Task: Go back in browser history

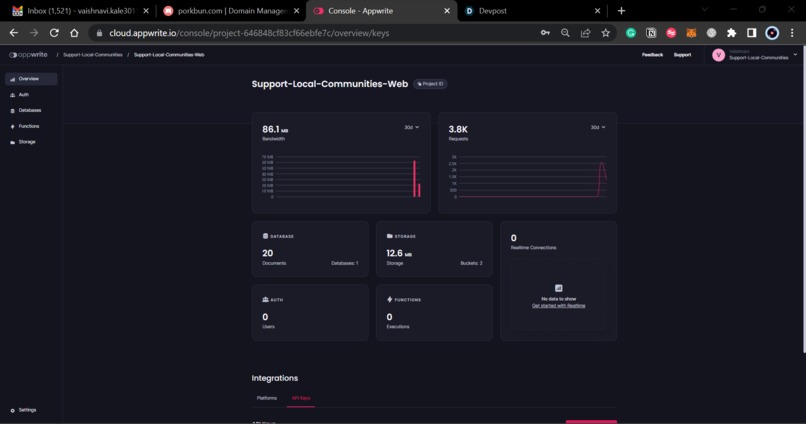Action: [14, 33]
